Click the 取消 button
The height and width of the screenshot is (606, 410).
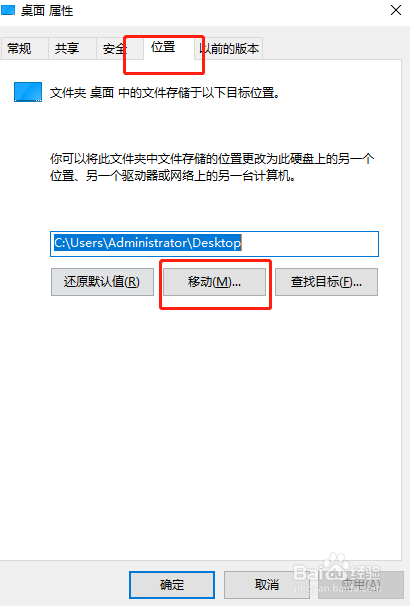coord(267,585)
